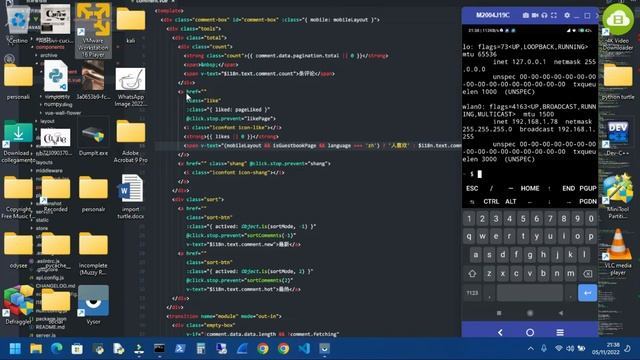Open the Cestino recycle bin icon
Screen dimensions: 640x360
point(18,24)
